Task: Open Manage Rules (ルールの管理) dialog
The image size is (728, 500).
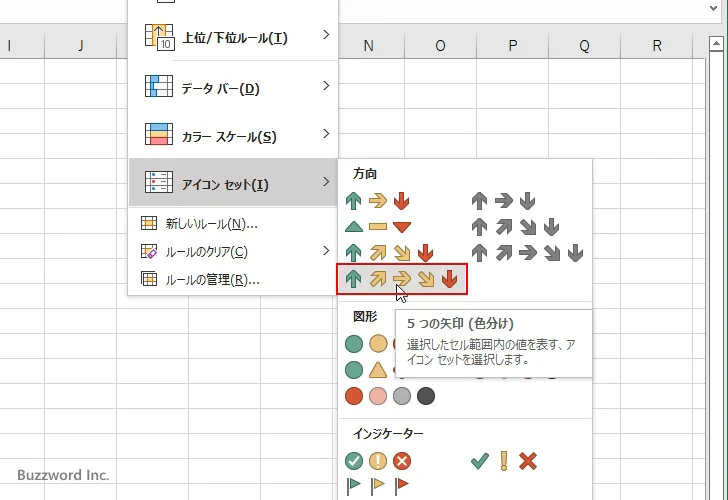Action: point(234,279)
